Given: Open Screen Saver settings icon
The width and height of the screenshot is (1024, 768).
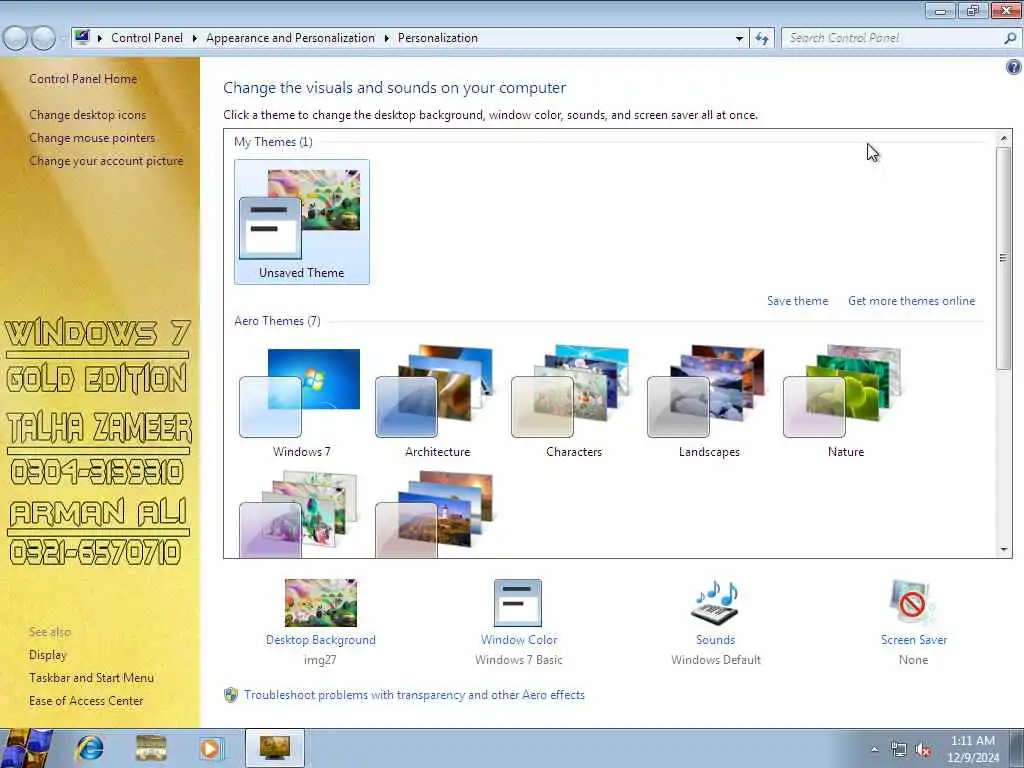Looking at the screenshot, I should tap(912, 603).
